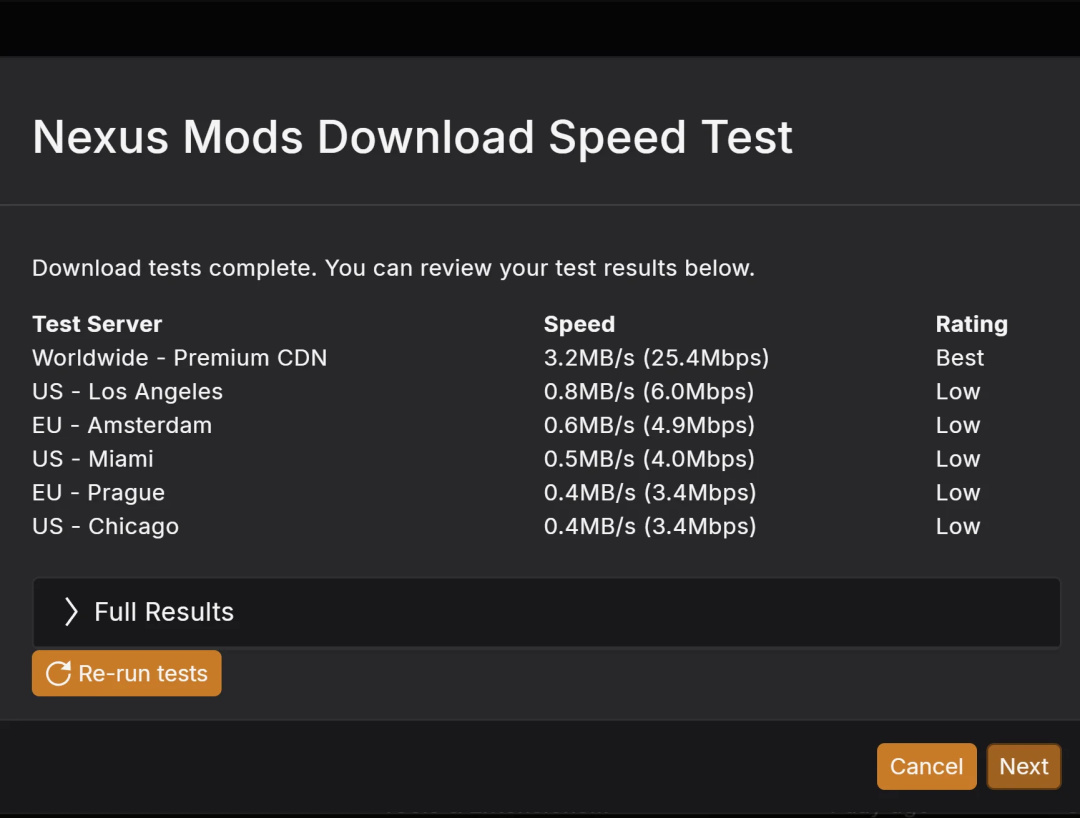Viewport: 1080px width, 818px height.
Task: Click the Nexus Mods Download Speed Test title
Action: tap(412, 137)
